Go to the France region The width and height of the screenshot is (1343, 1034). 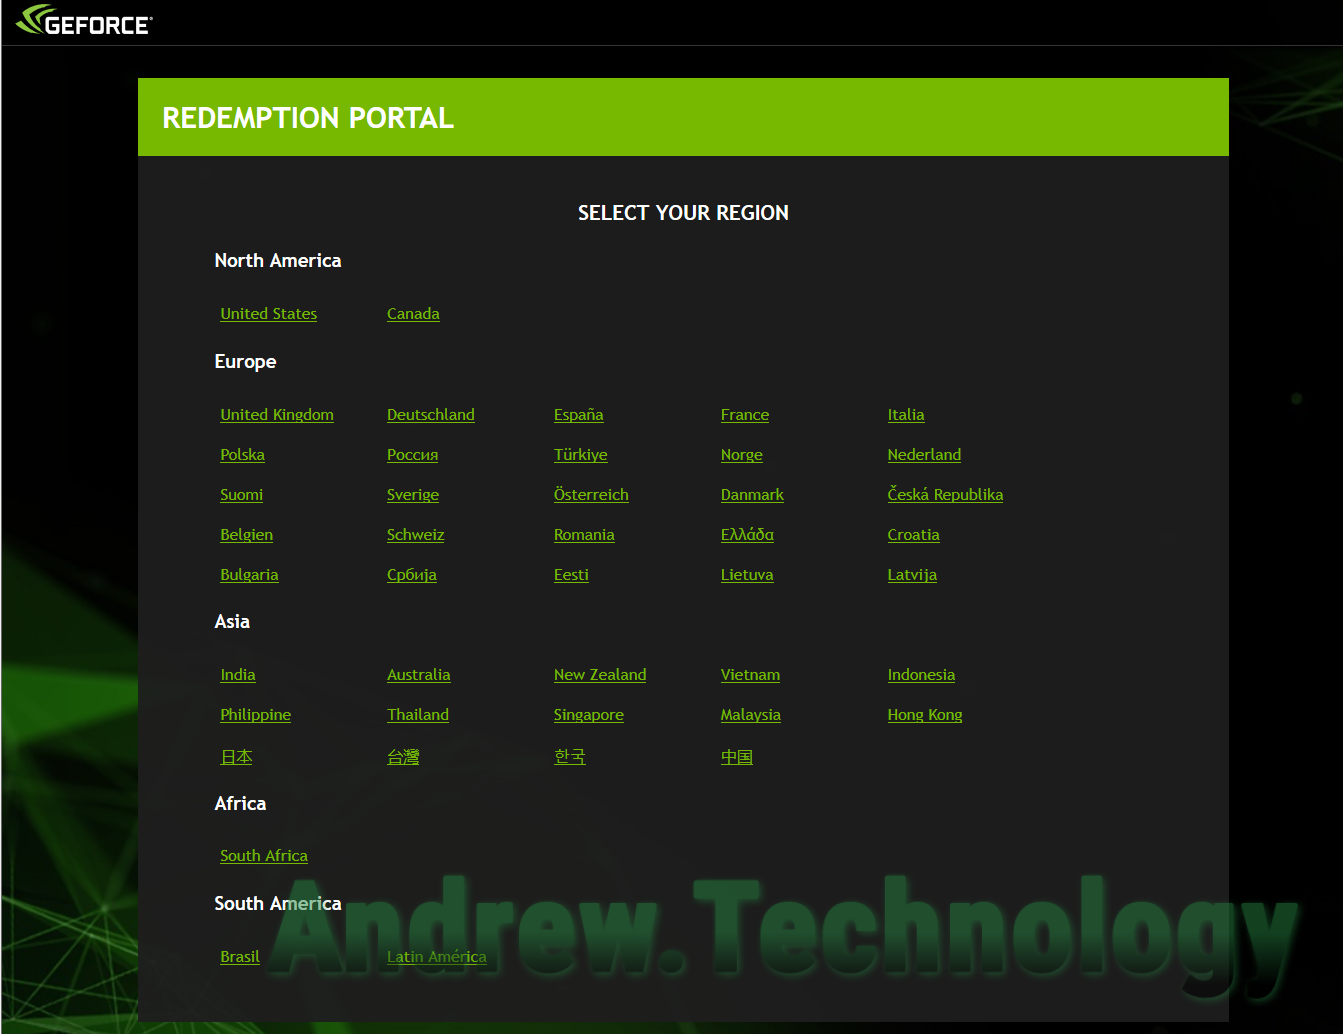(745, 415)
